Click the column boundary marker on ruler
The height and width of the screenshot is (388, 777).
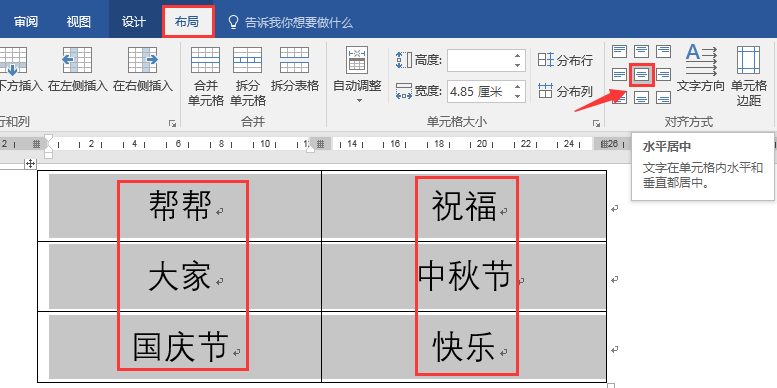click(x=321, y=144)
